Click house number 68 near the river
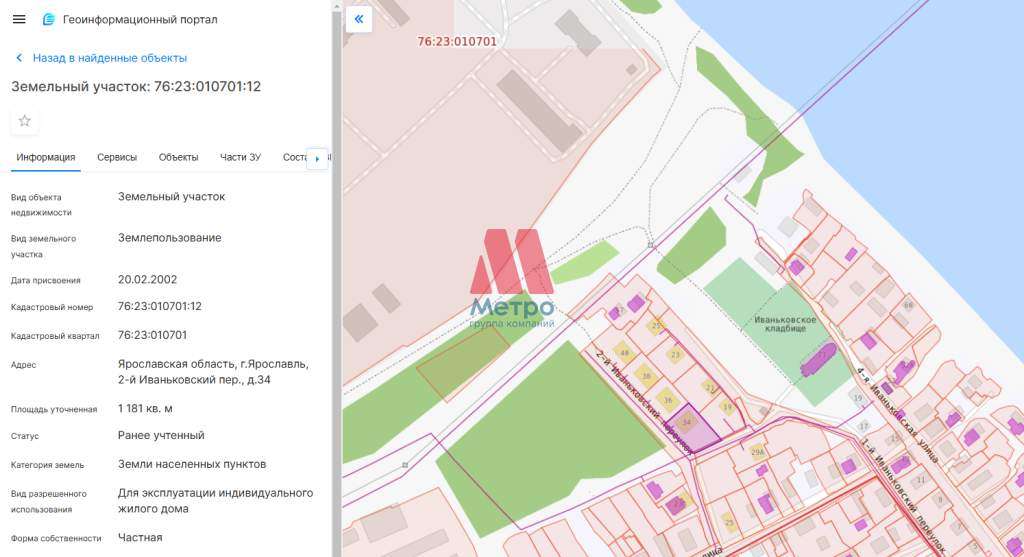Screen dimensions: 1024x557 907,305
